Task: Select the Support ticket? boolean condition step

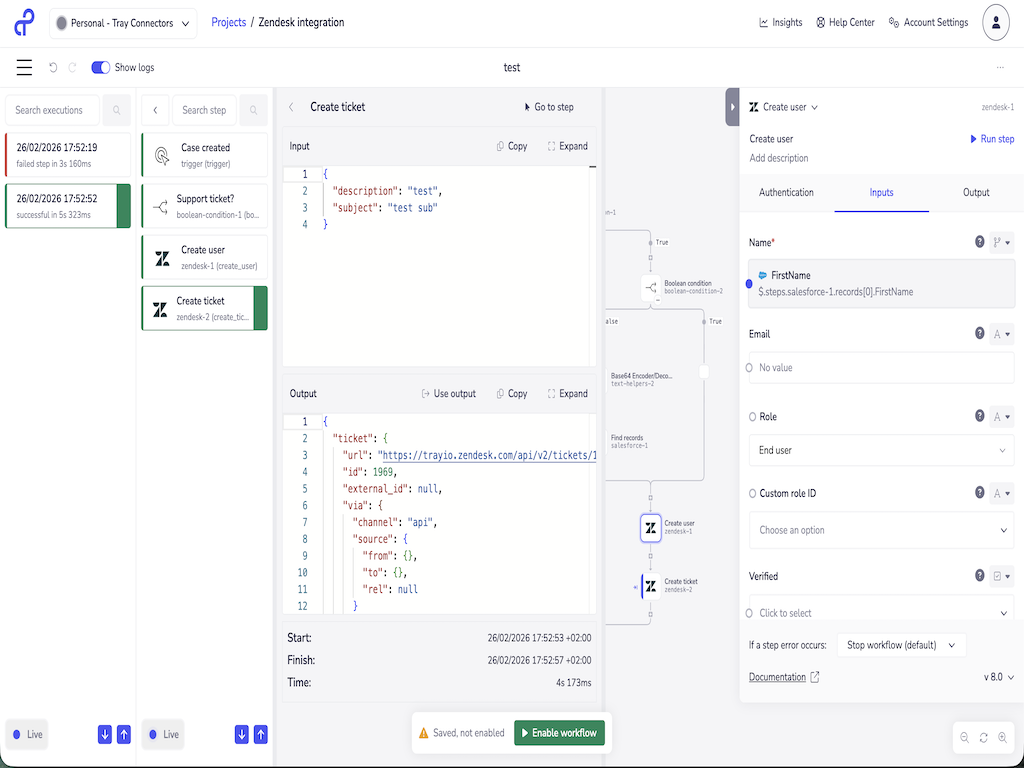Action: point(204,206)
